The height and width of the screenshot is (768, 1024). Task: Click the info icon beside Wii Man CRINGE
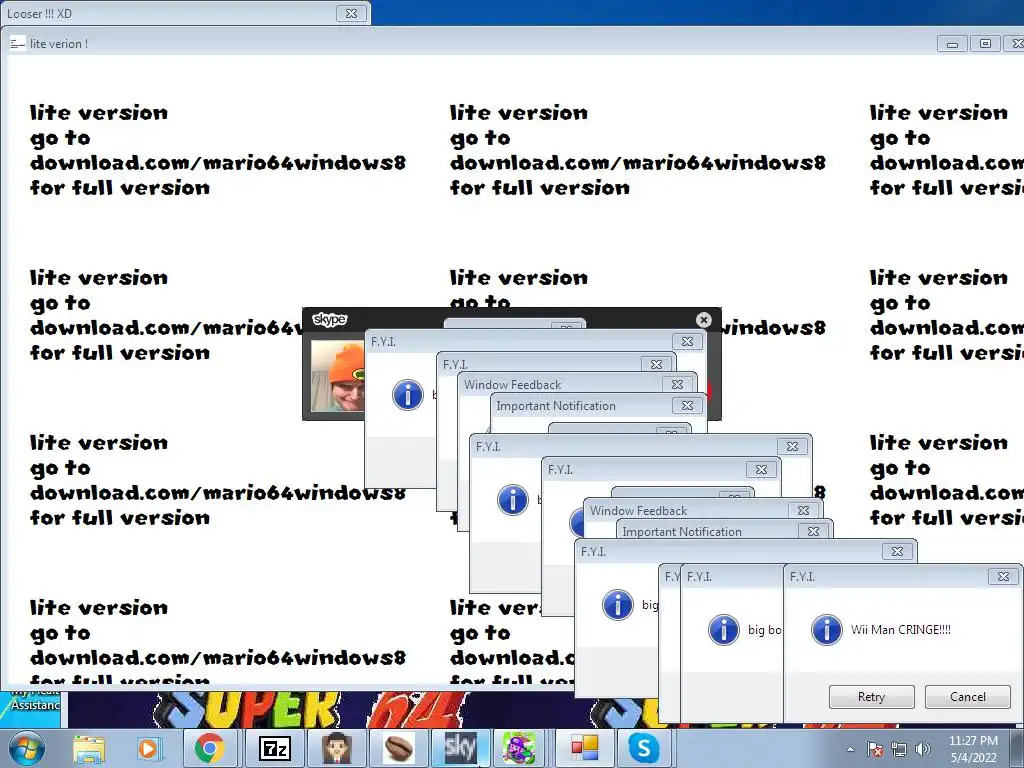826,630
